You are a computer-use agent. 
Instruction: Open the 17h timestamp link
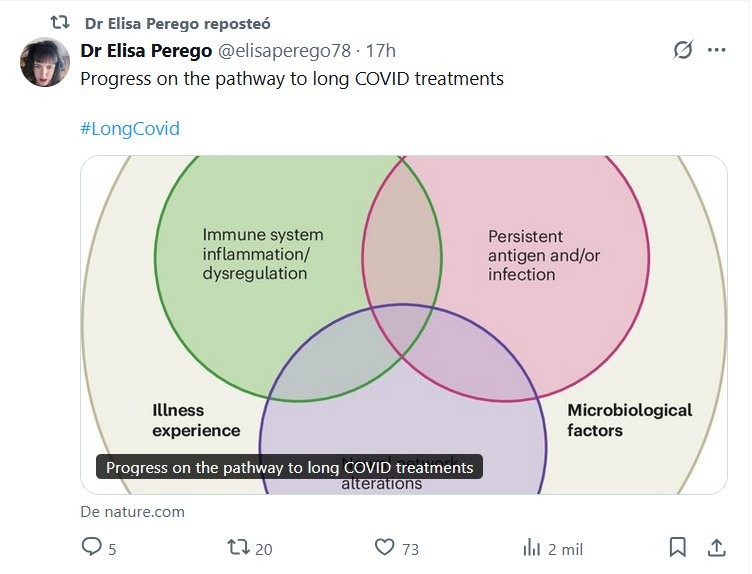point(381,51)
